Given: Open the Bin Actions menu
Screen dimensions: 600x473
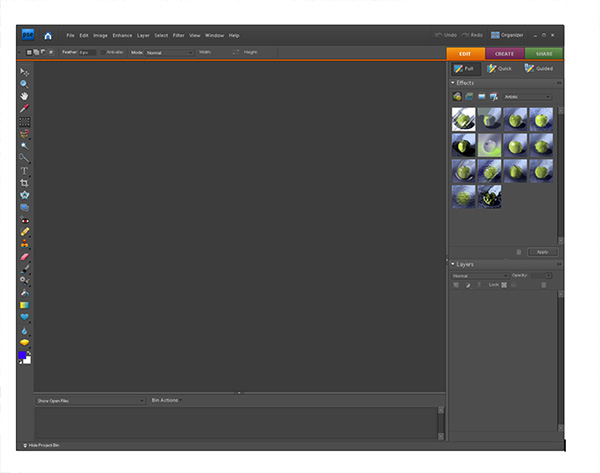Looking at the screenshot, I should click(x=166, y=400).
